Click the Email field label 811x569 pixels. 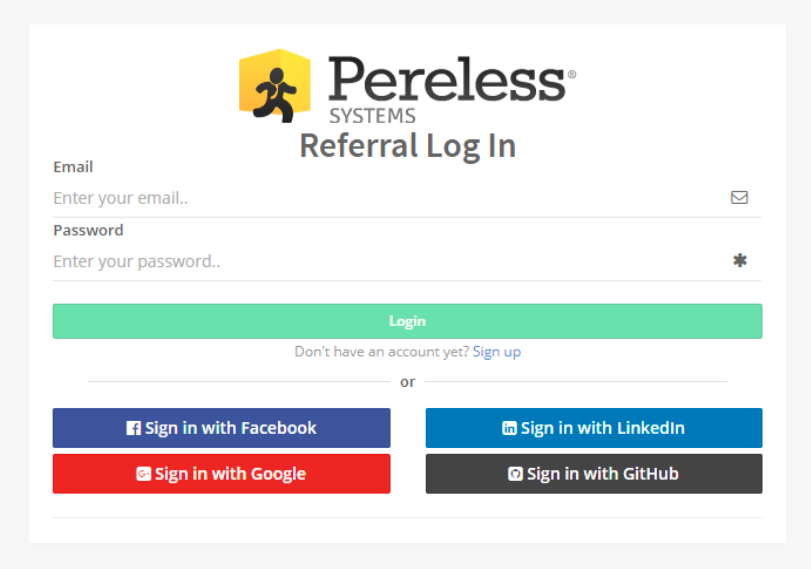click(x=73, y=167)
